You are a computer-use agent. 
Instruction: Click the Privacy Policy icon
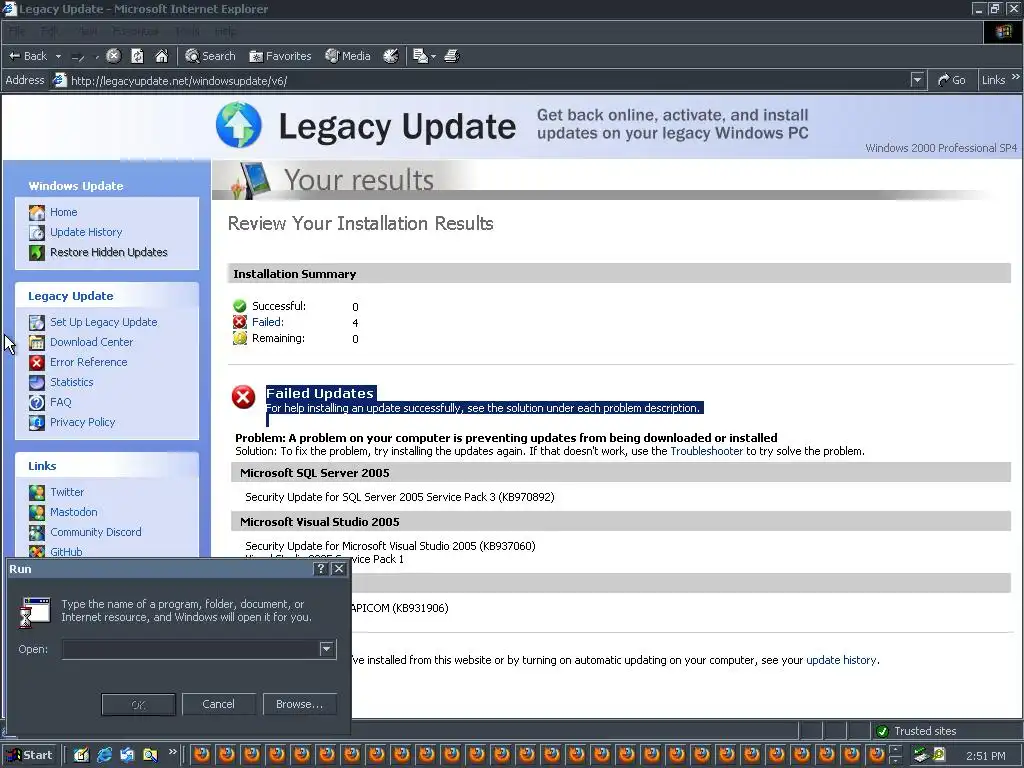tap(37, 423)
